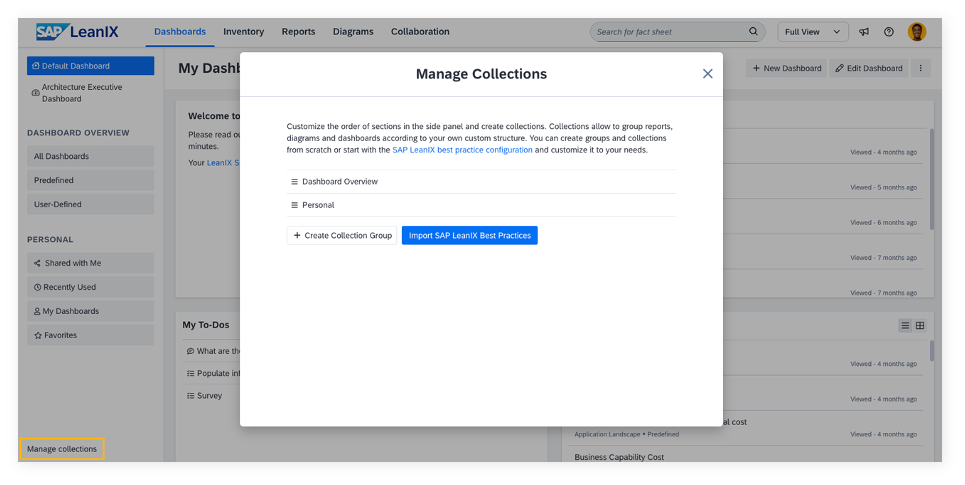The width and height of the screenshot is (965, 485).
Task: Switch to list view icon
Action: click(905, 326)
